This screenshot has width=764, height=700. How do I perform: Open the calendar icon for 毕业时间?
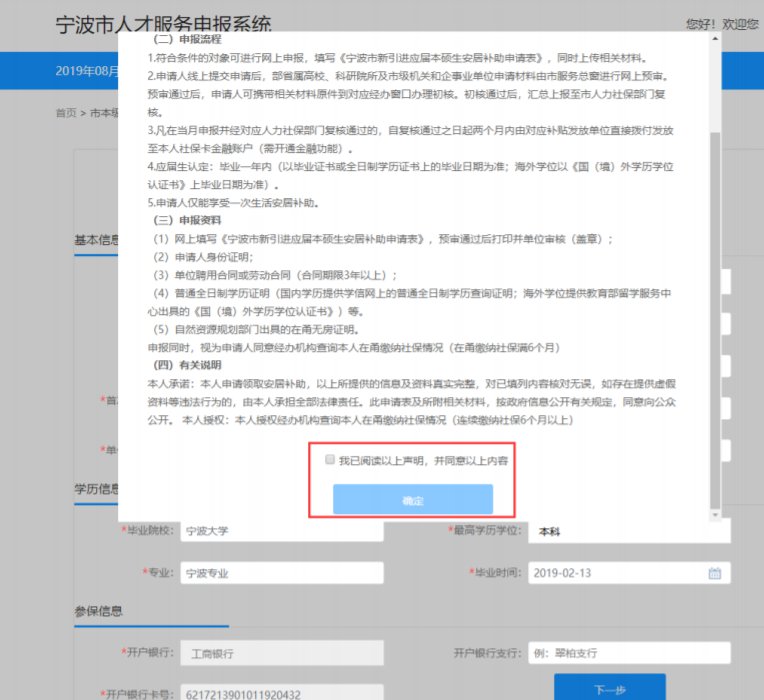pos(714,573)
